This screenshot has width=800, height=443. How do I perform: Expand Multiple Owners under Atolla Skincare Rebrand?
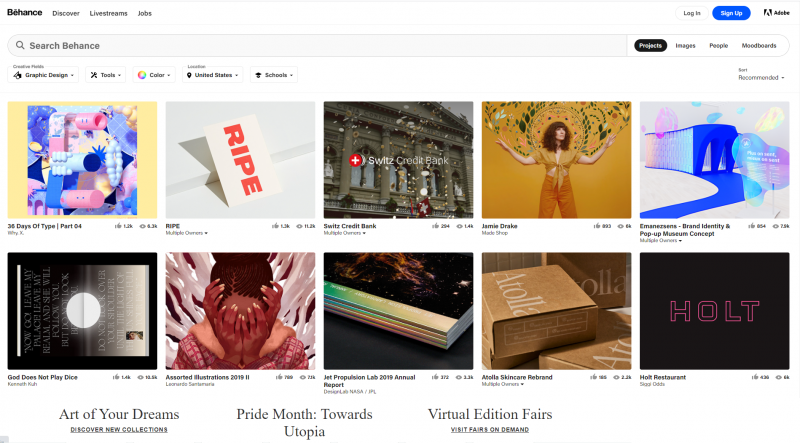click(x=503, y=384)
